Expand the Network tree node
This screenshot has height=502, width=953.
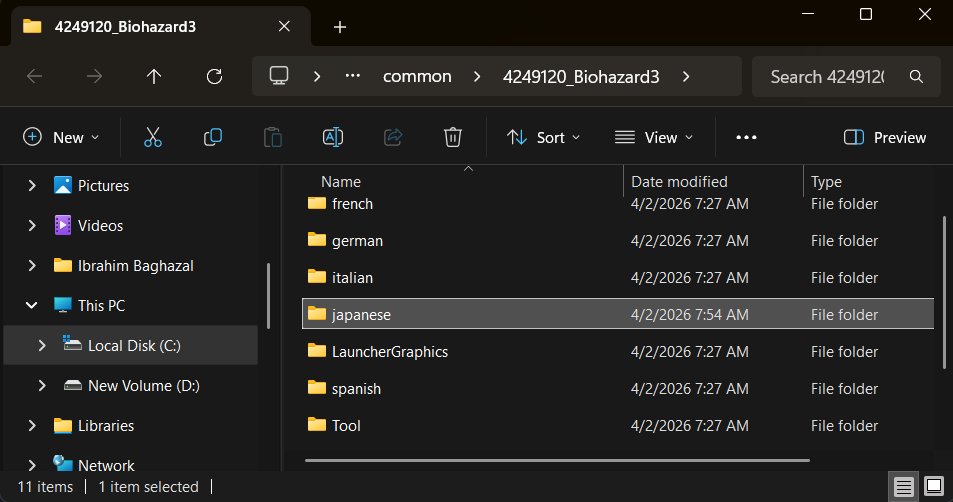32,466
